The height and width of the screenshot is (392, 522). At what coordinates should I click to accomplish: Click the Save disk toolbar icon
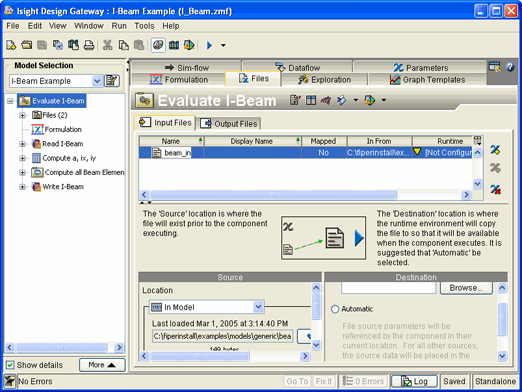tap(42, 45)
